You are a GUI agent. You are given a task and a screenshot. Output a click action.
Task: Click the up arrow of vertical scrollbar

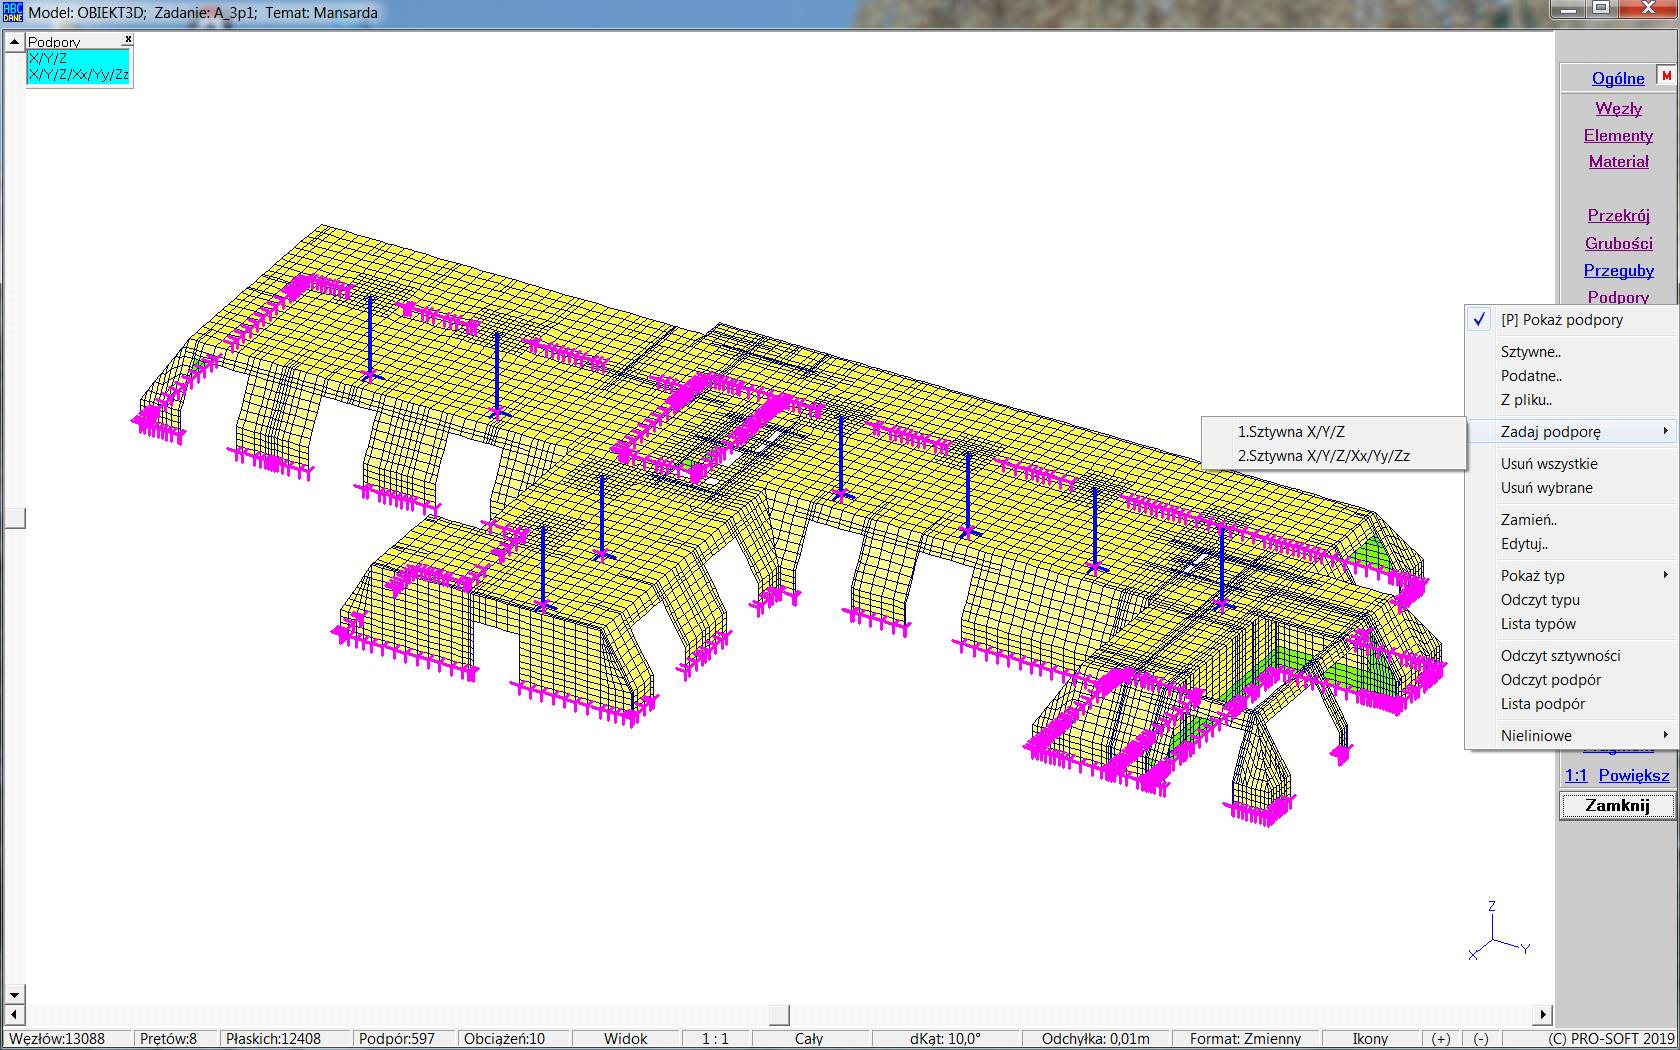click(x=14, y=42)
